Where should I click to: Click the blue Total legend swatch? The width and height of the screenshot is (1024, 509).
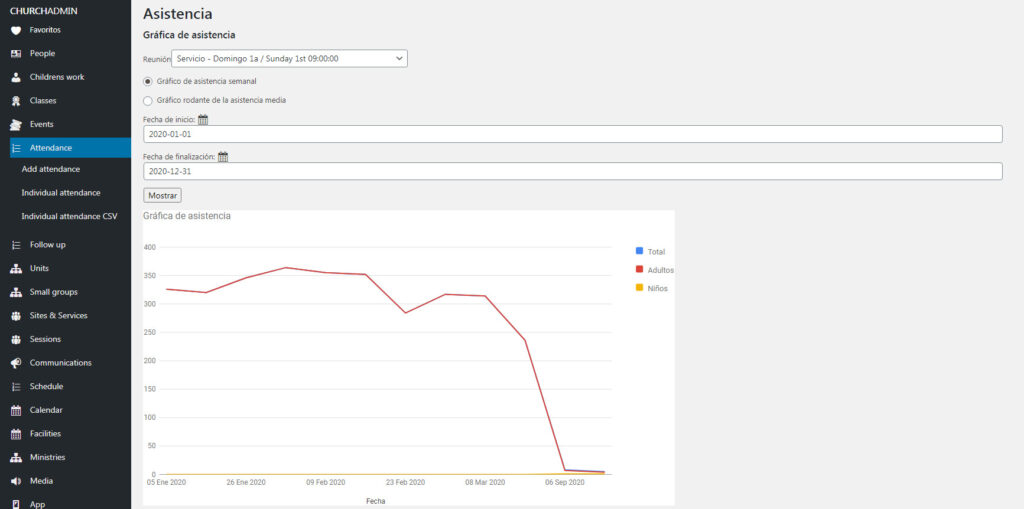[x=639, y=251]
